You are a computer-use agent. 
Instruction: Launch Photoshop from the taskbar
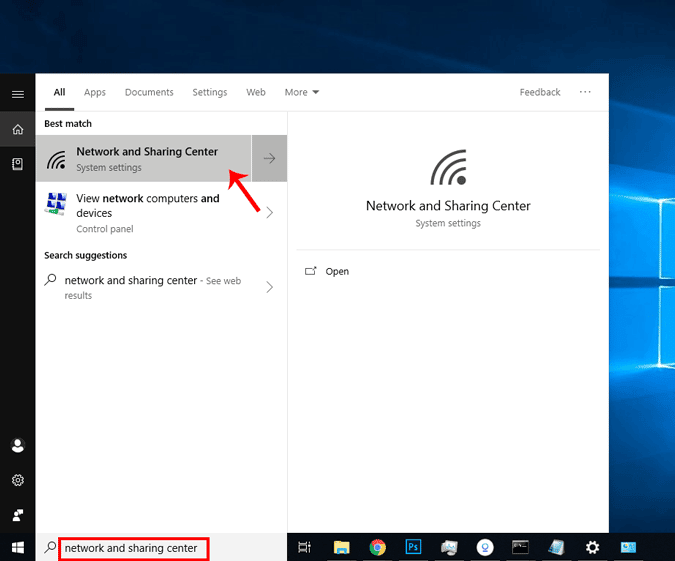(x=413, y=547)
